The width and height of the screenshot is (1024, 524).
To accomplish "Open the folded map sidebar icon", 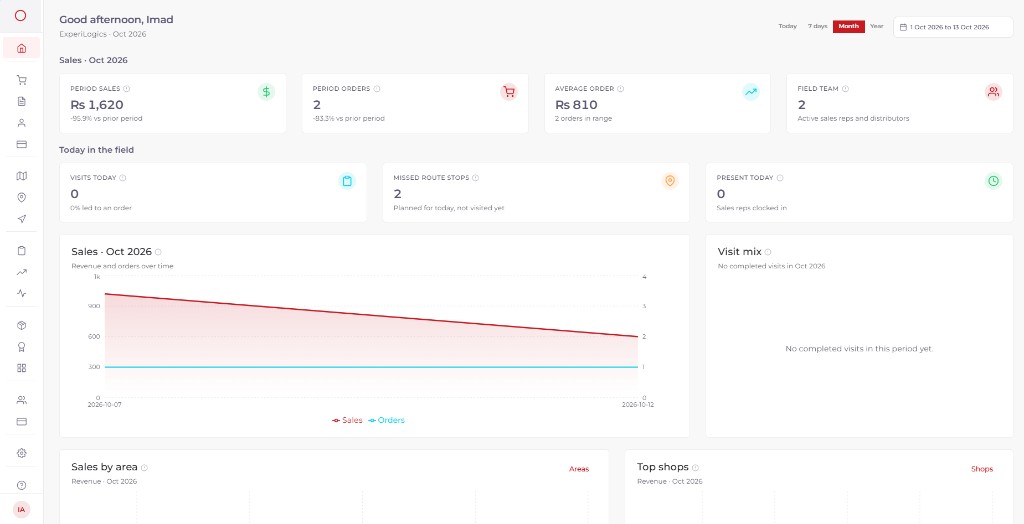I will tap(22, 176).
